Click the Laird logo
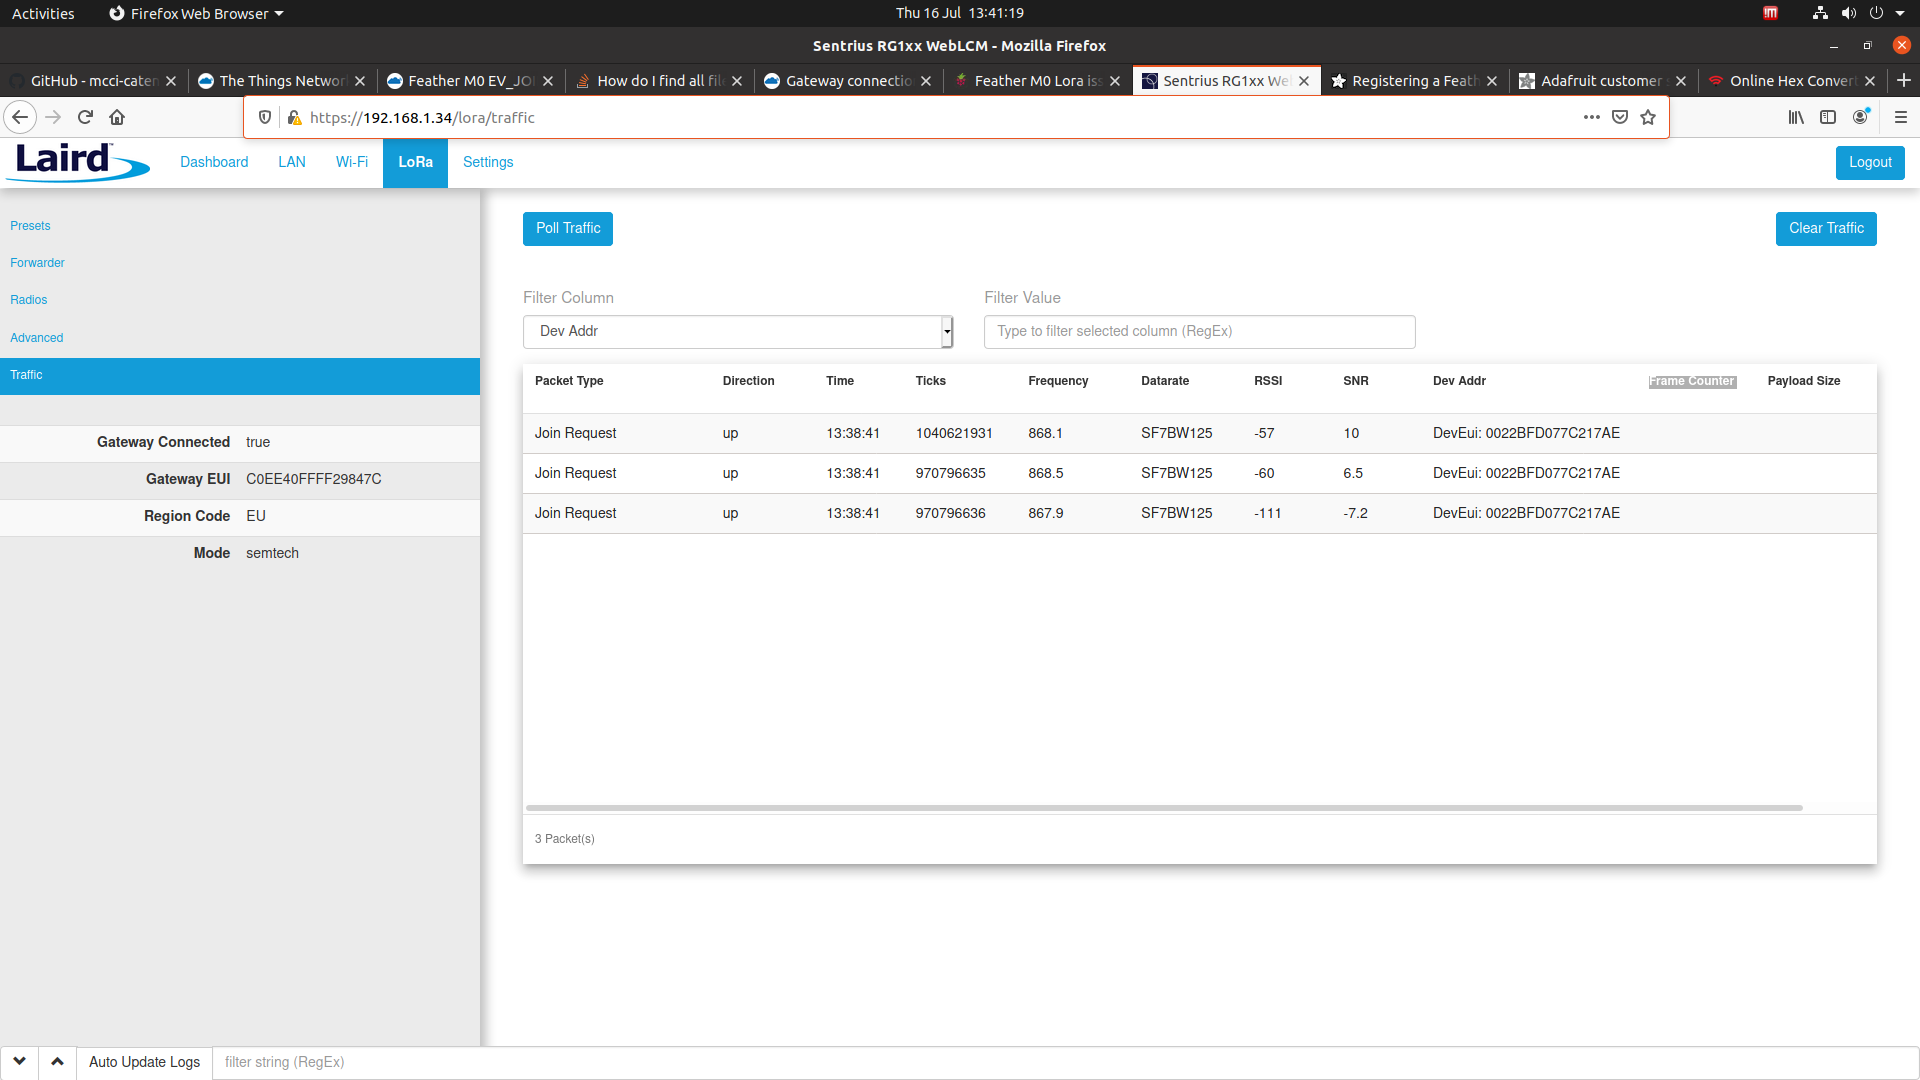1920x1080 pixels. 79,161
